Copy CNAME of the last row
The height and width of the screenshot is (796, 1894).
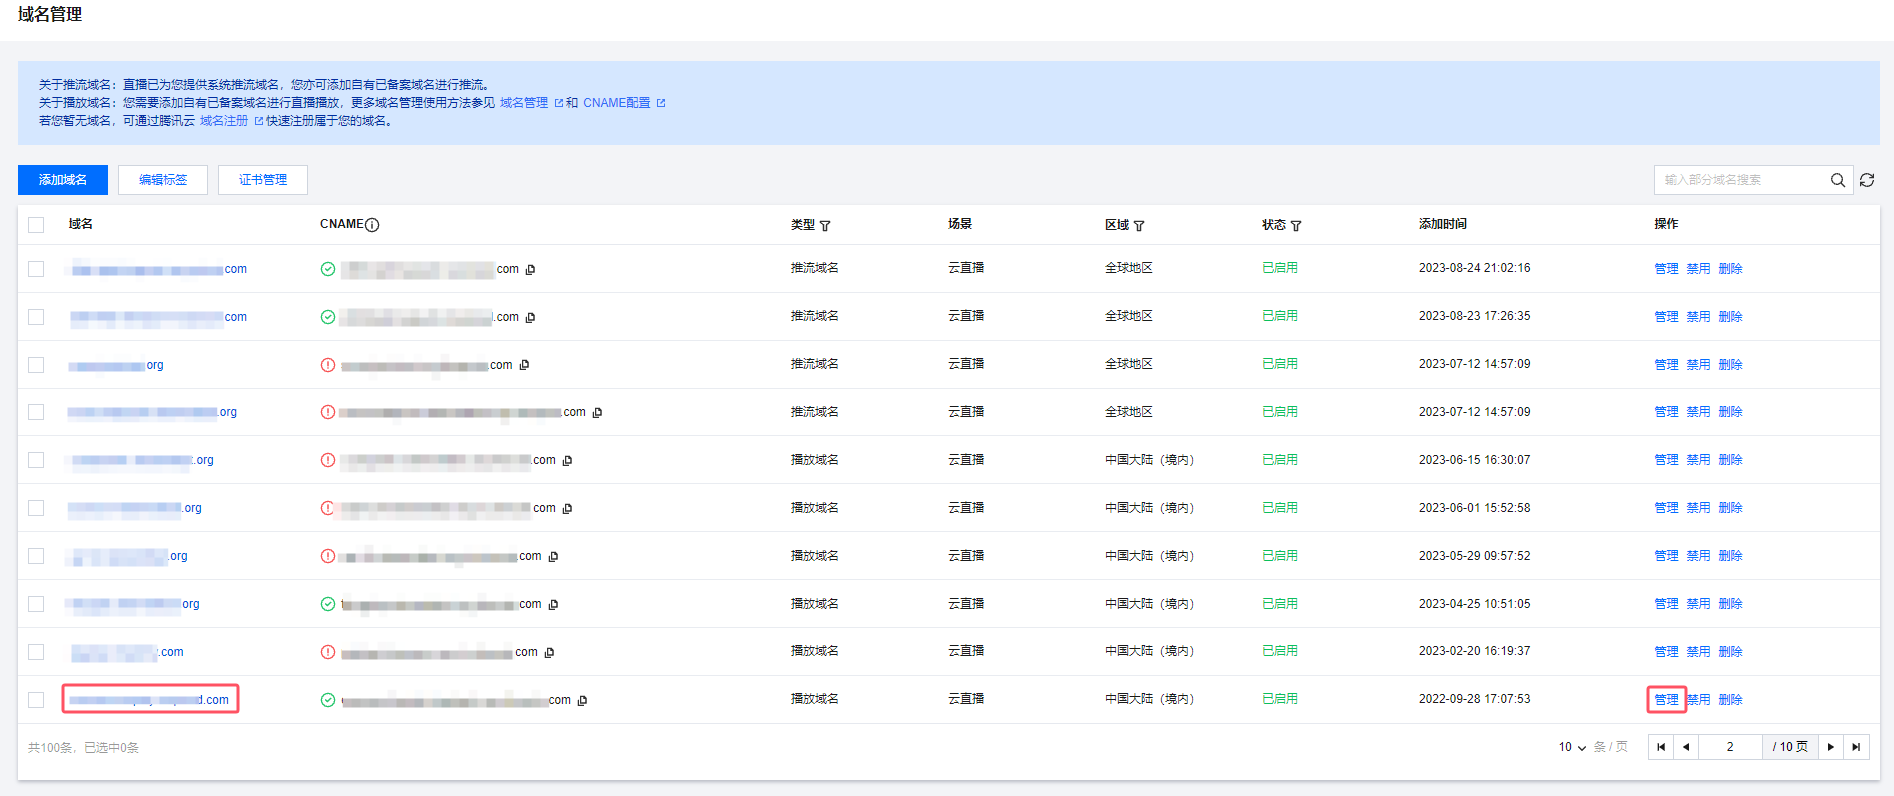click(582, 700)
